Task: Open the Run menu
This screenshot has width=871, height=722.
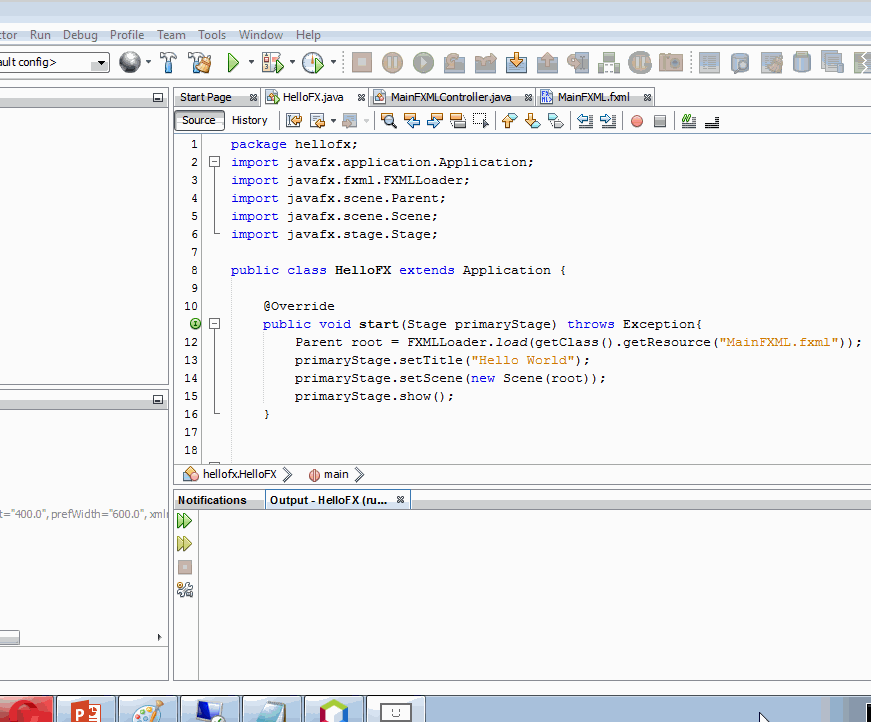Action: pyautogui.click(x=40, y=35)
